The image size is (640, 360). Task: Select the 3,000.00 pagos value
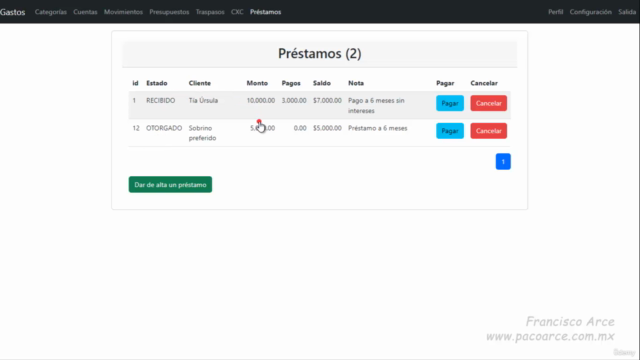[x=294, y=100]
